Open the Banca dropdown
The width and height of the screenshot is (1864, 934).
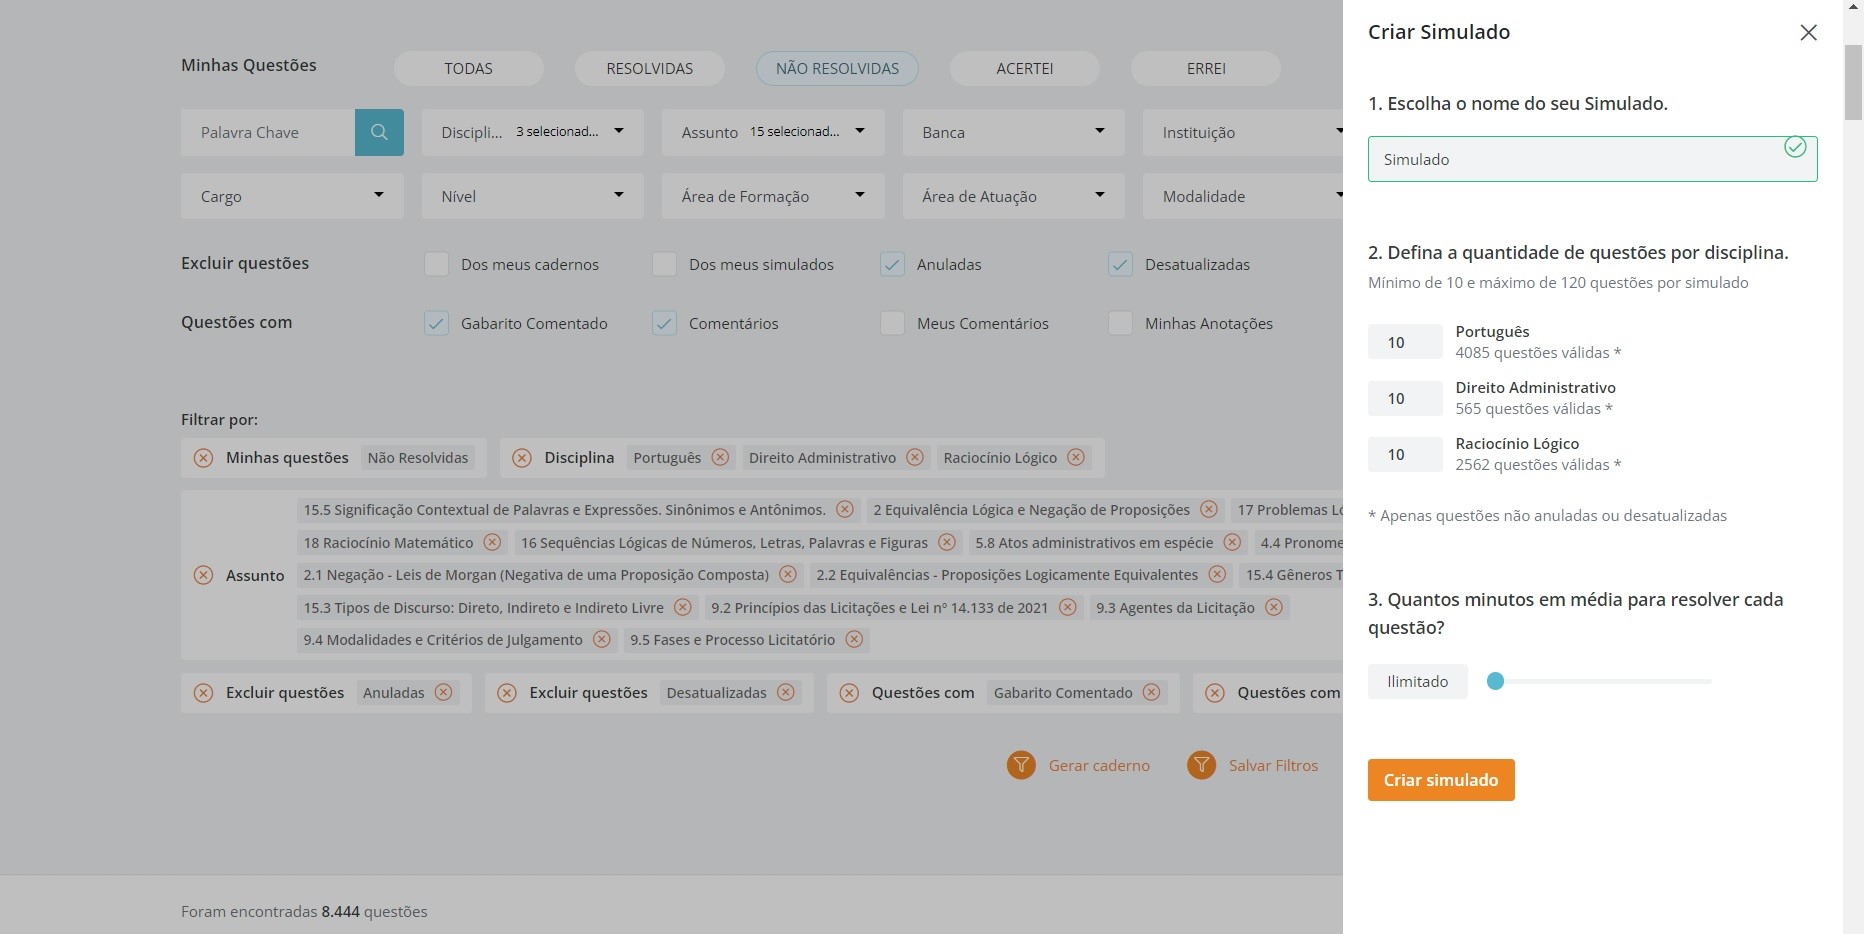tap(1013, 132)
